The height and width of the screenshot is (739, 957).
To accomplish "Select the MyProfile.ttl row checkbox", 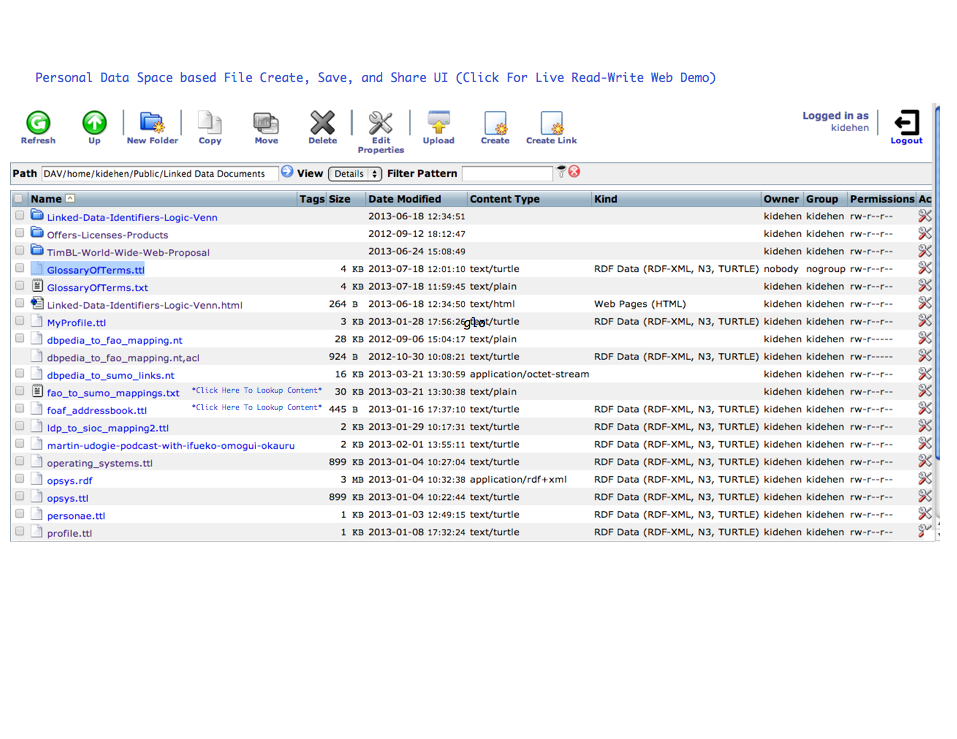I will click(x=20, y=322).
